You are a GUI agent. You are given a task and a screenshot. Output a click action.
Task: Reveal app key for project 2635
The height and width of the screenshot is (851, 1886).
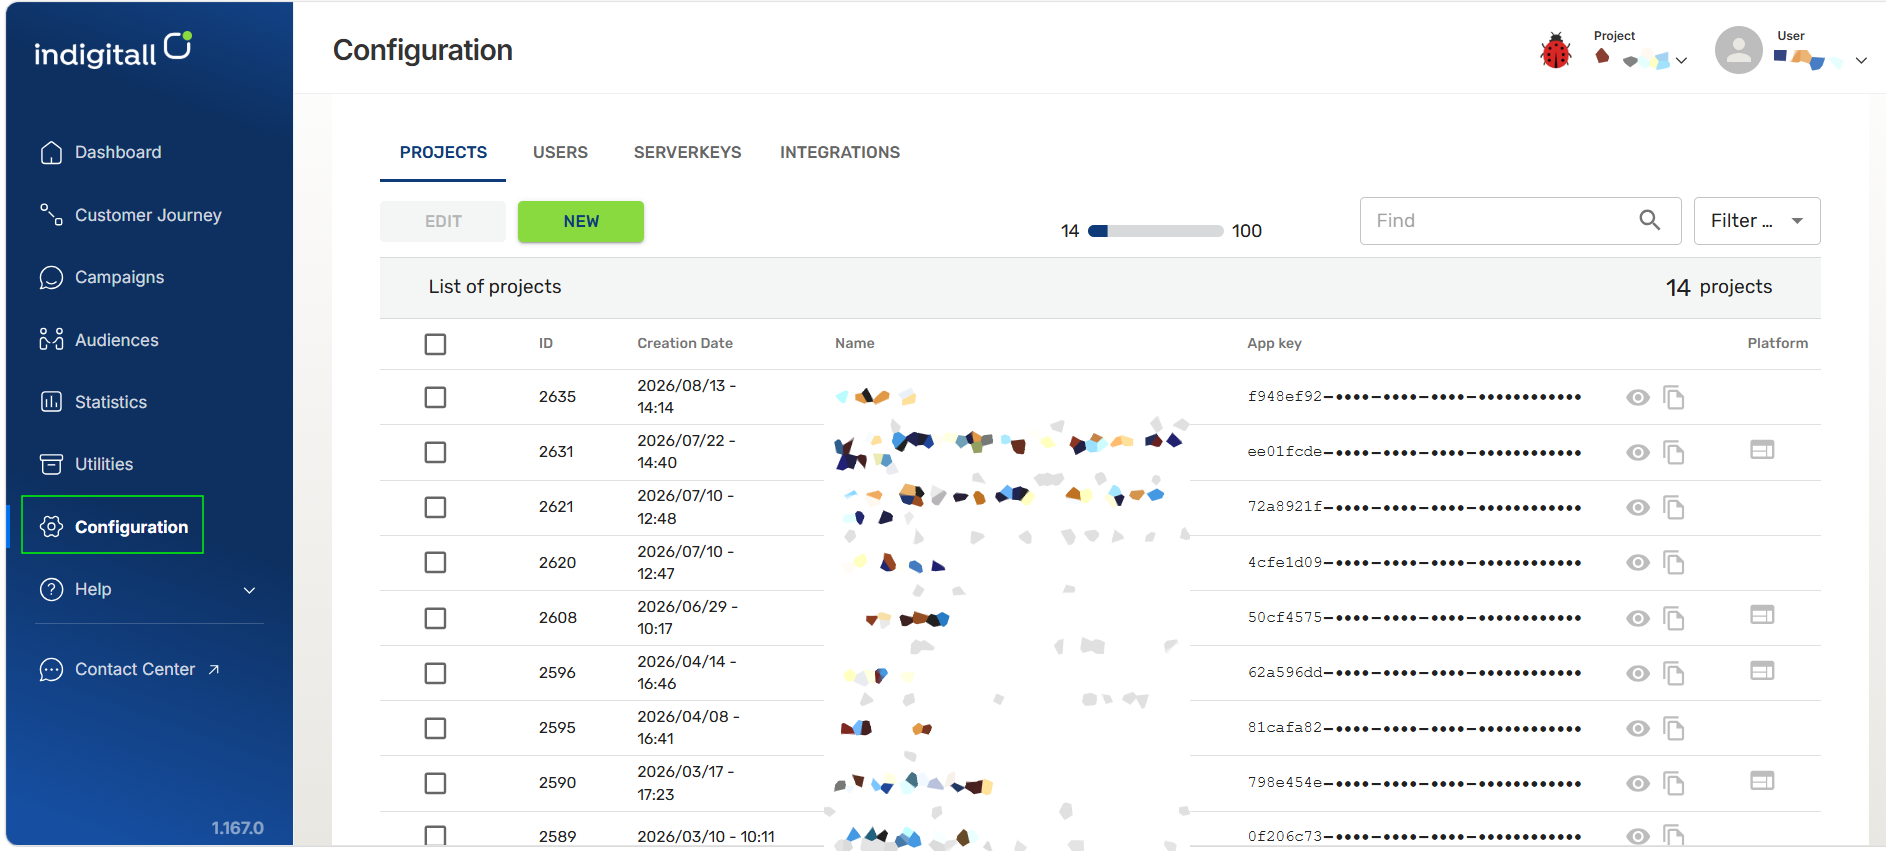click(x=1637, y=397)
